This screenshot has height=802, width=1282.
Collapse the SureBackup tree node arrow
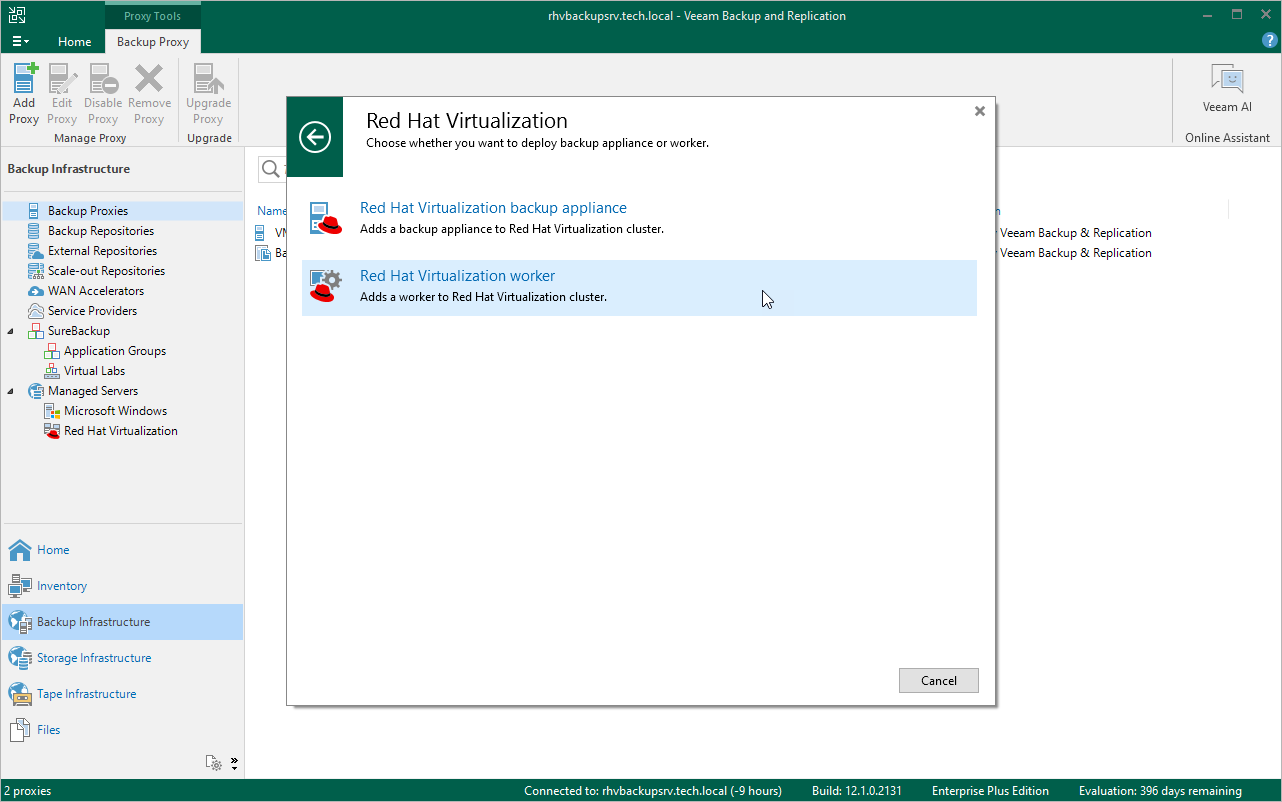[12, 331]
